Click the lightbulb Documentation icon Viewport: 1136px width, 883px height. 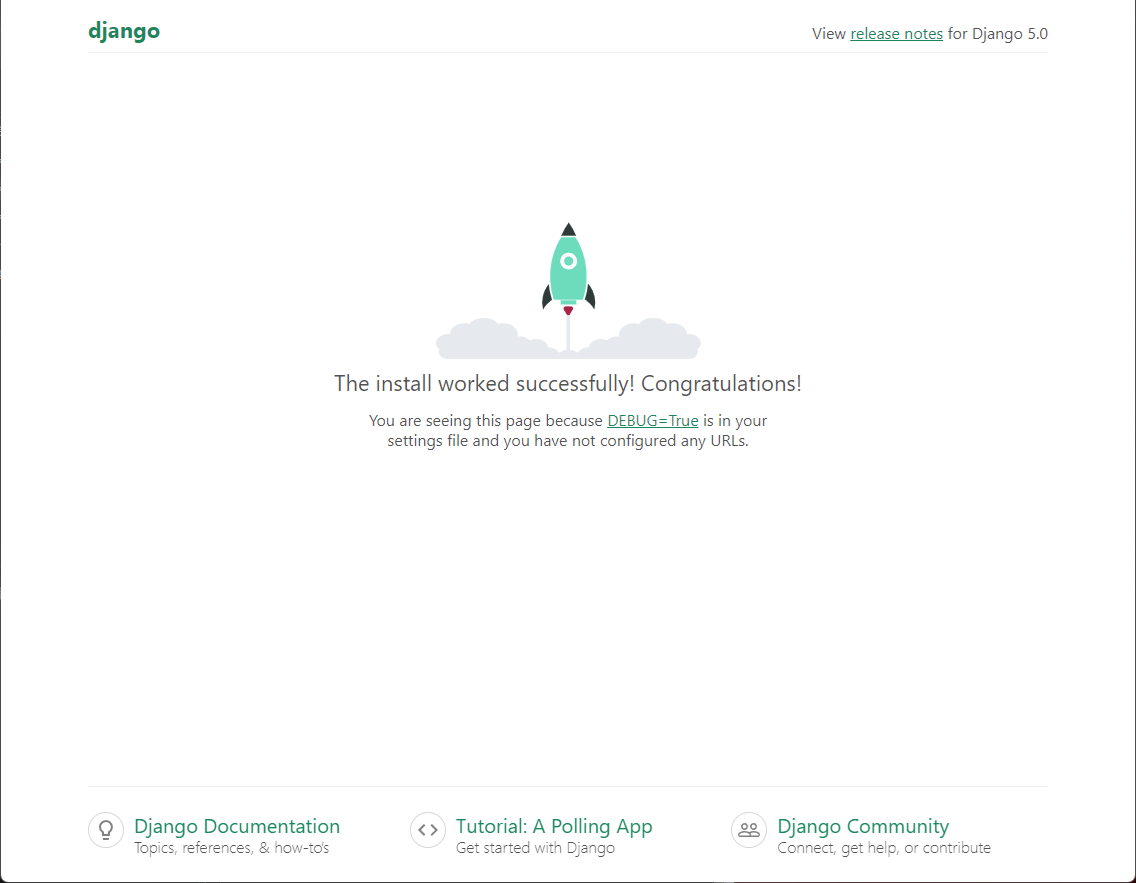click(x=106, y=829)
